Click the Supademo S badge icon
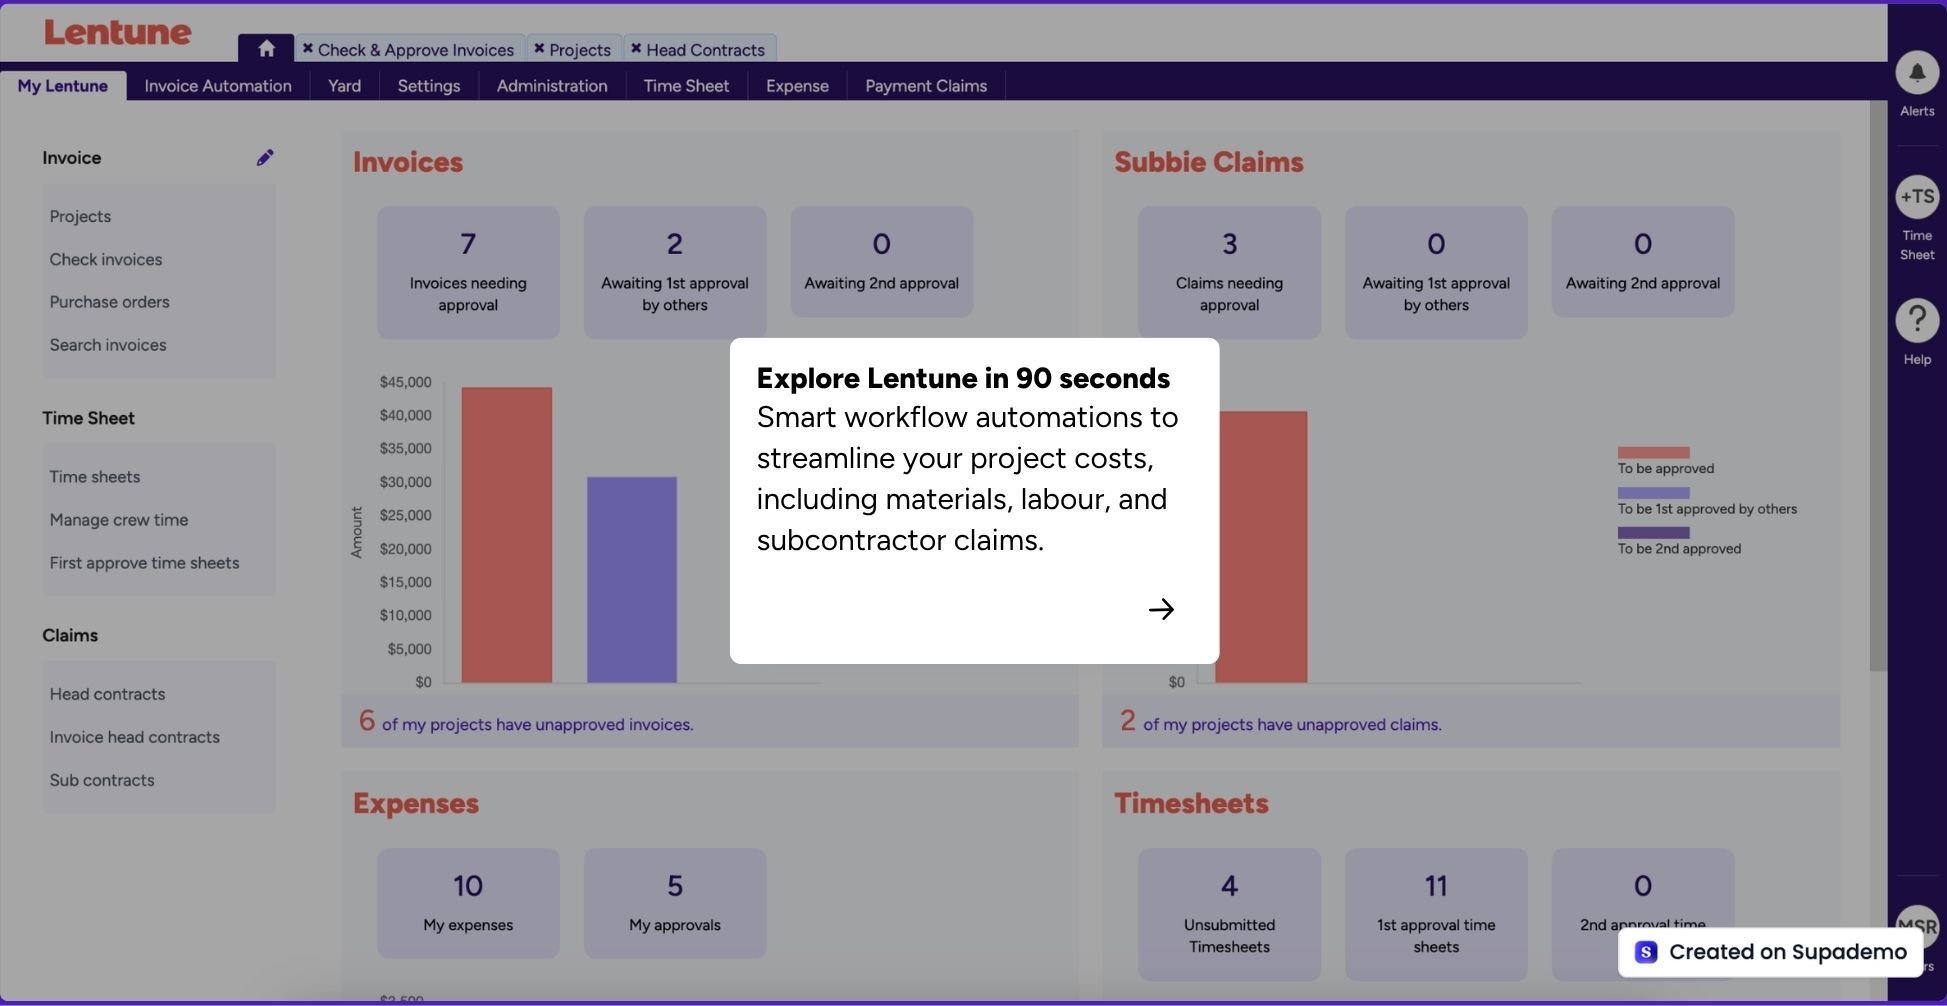Screen dimensions: 1947x1006 pos(1645,951)
